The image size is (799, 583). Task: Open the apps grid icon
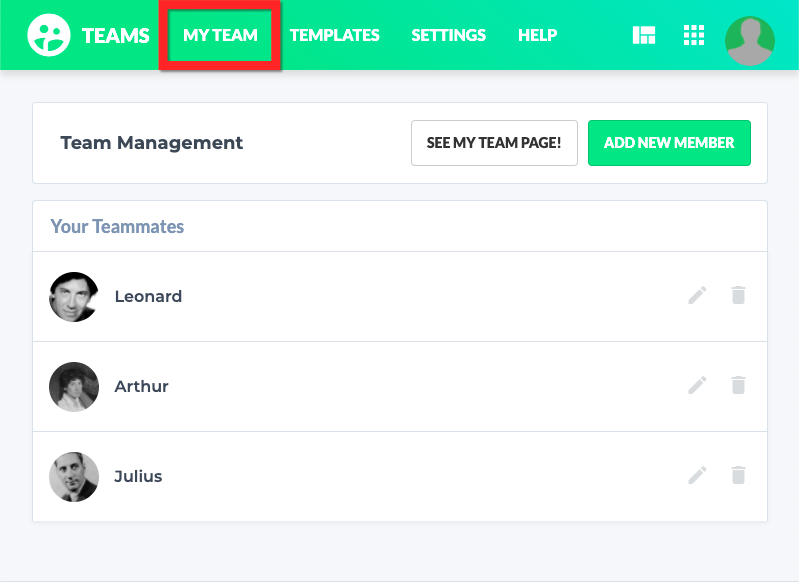click(694, 35)
